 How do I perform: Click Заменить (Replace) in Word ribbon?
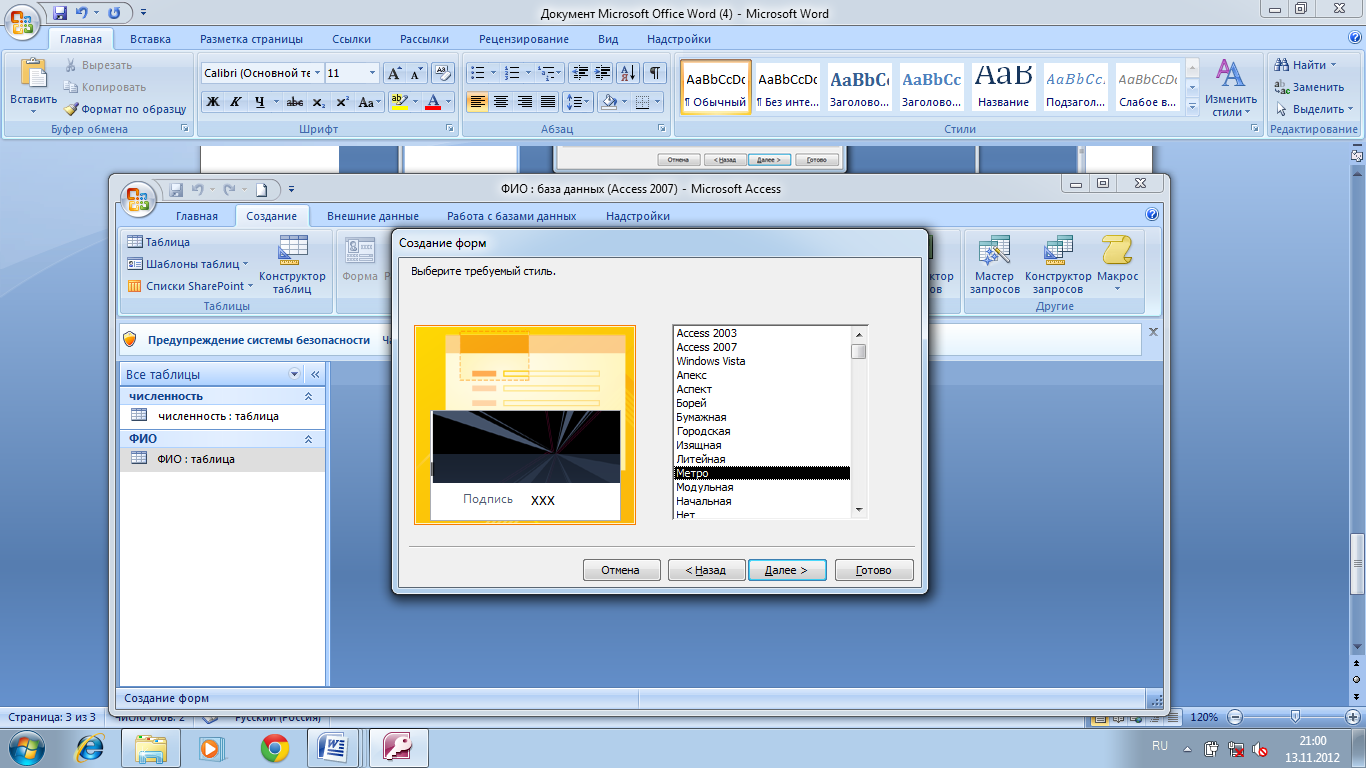(x=1309, y=87)
